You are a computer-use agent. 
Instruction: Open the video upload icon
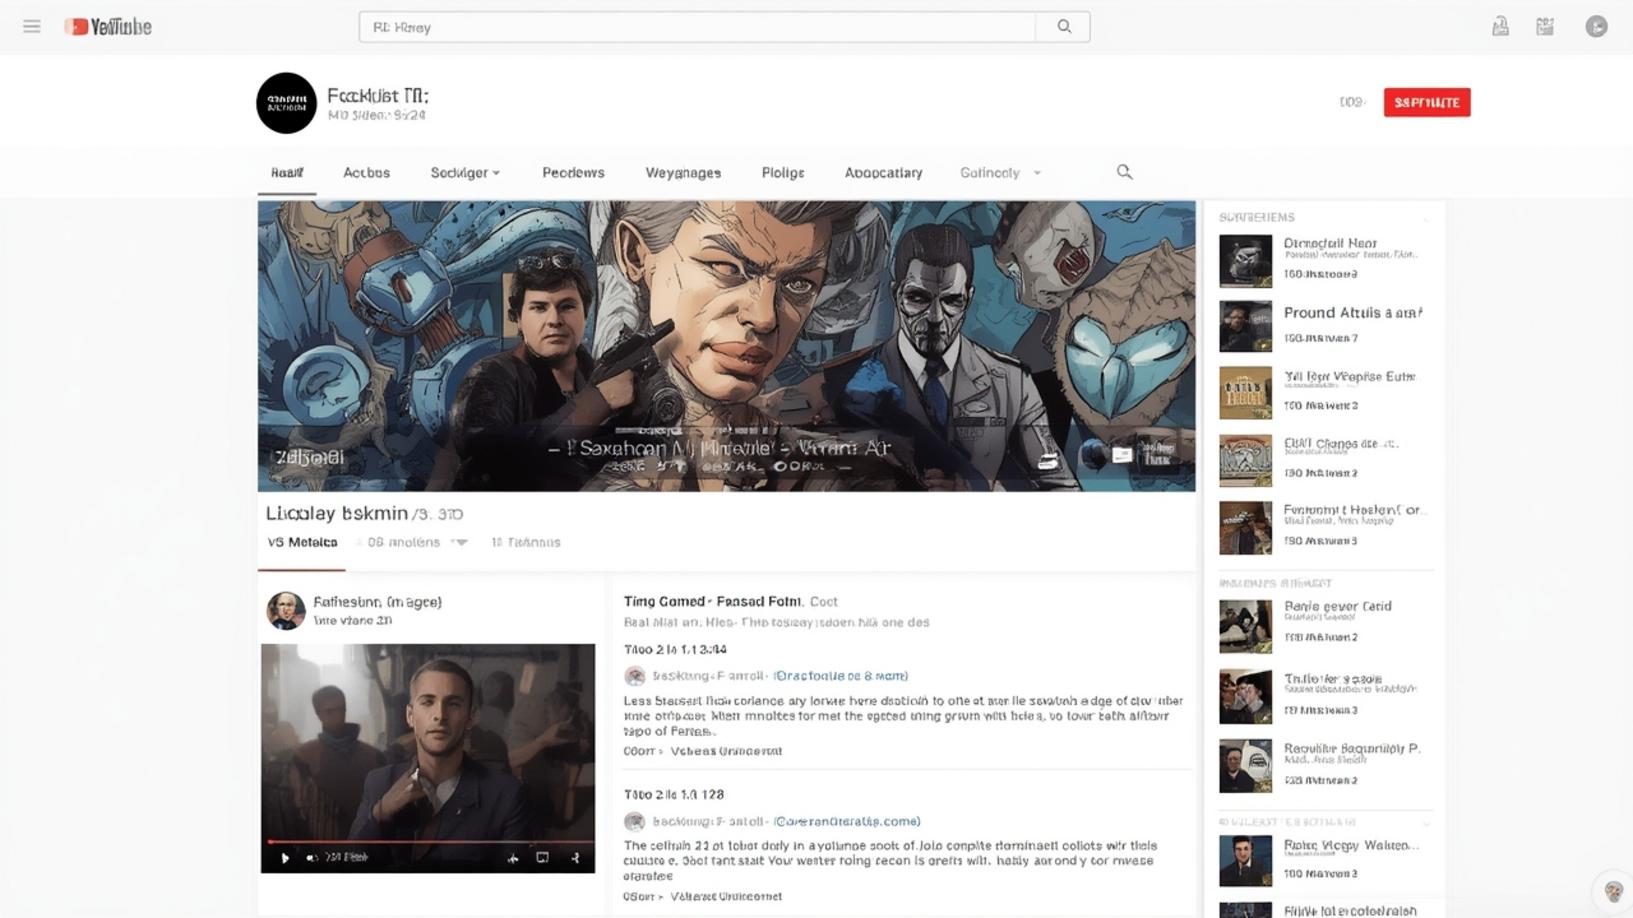[x=1499, y=26]
